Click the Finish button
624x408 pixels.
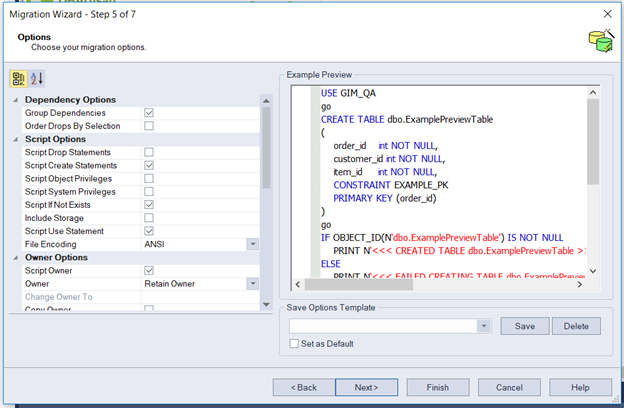tap(438, 387)
